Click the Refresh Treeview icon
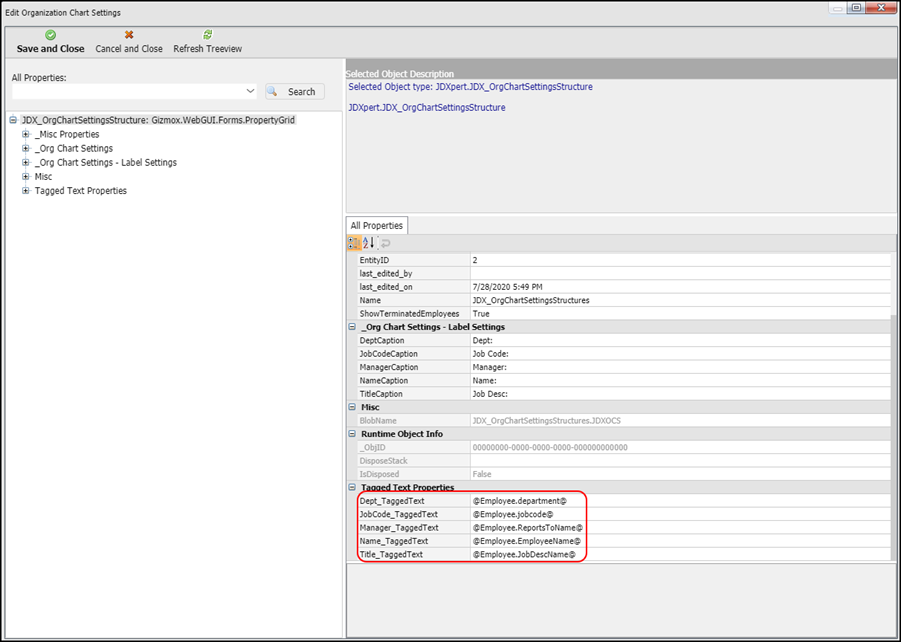 pos(208,35)
